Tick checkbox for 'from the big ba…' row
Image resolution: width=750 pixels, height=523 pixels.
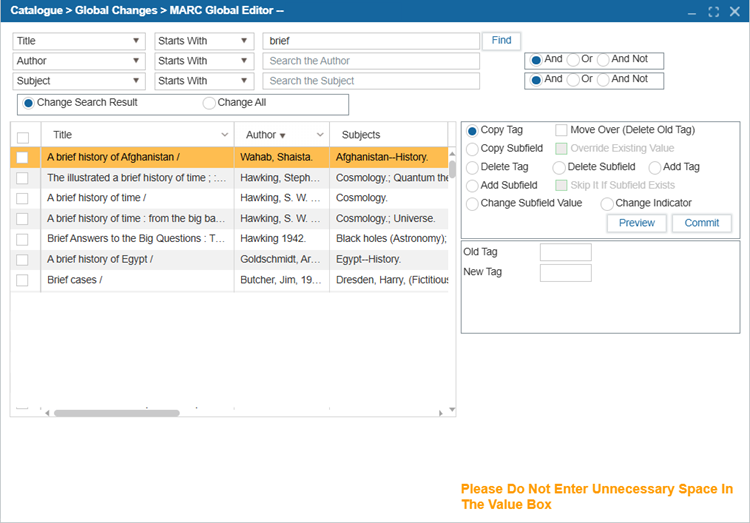click(x=22, y=219)
